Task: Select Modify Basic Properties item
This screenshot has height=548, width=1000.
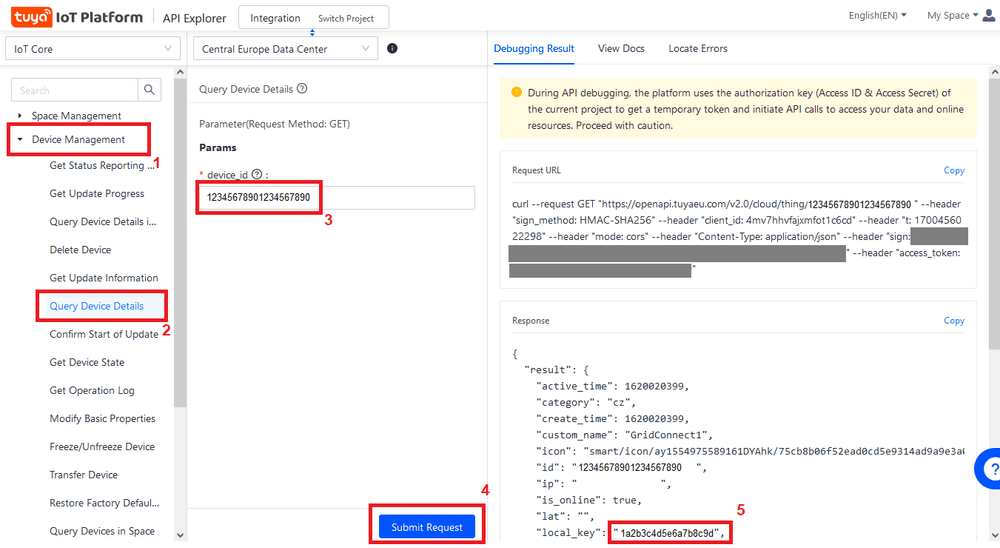Action: pos(103,418)
